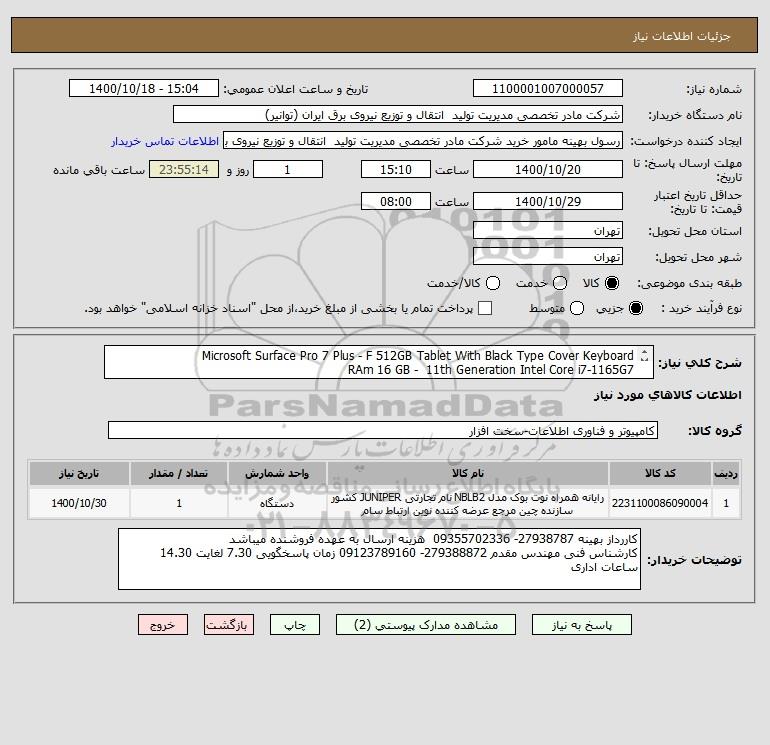Click the JUNIPER notebook product name cell

(x=468, y=503)
